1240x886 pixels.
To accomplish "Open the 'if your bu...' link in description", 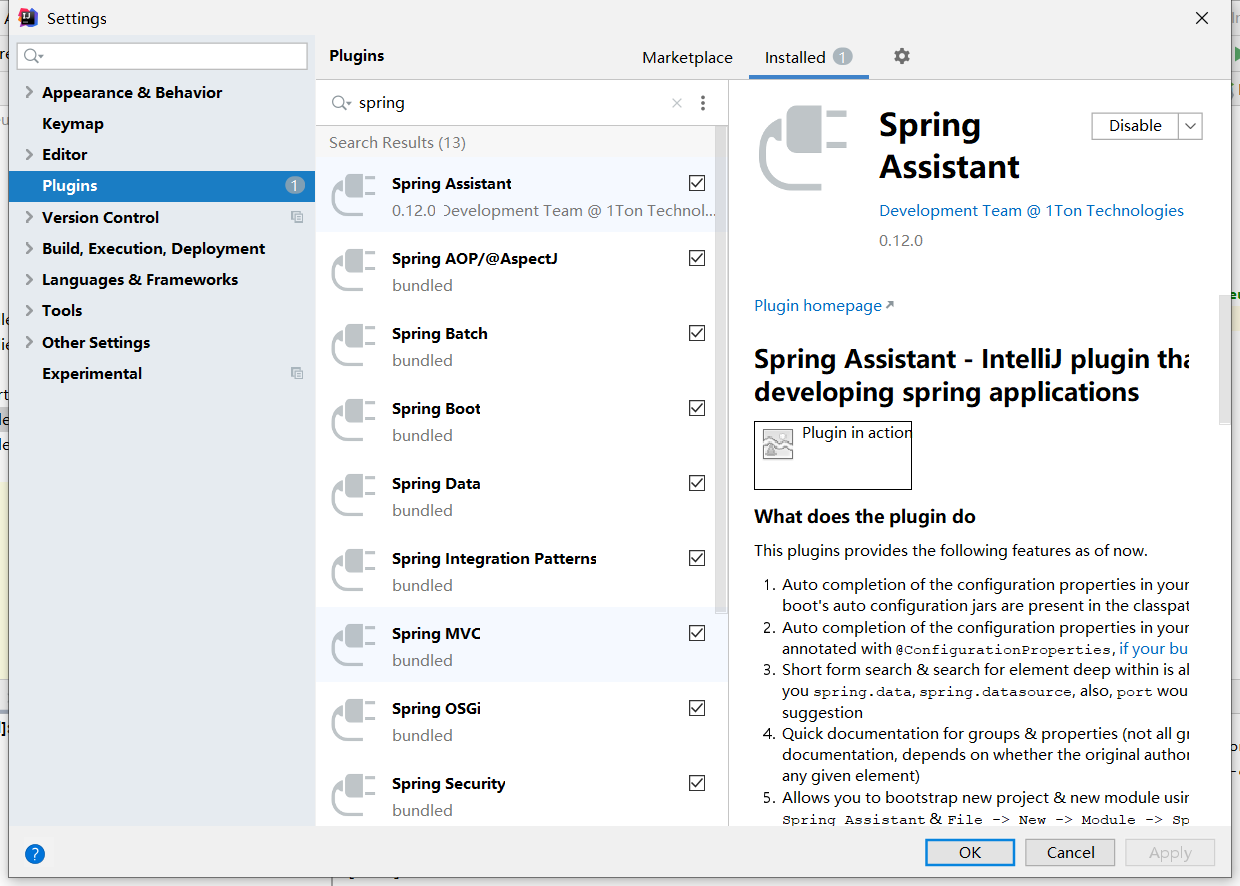I will click(1153, 648).
